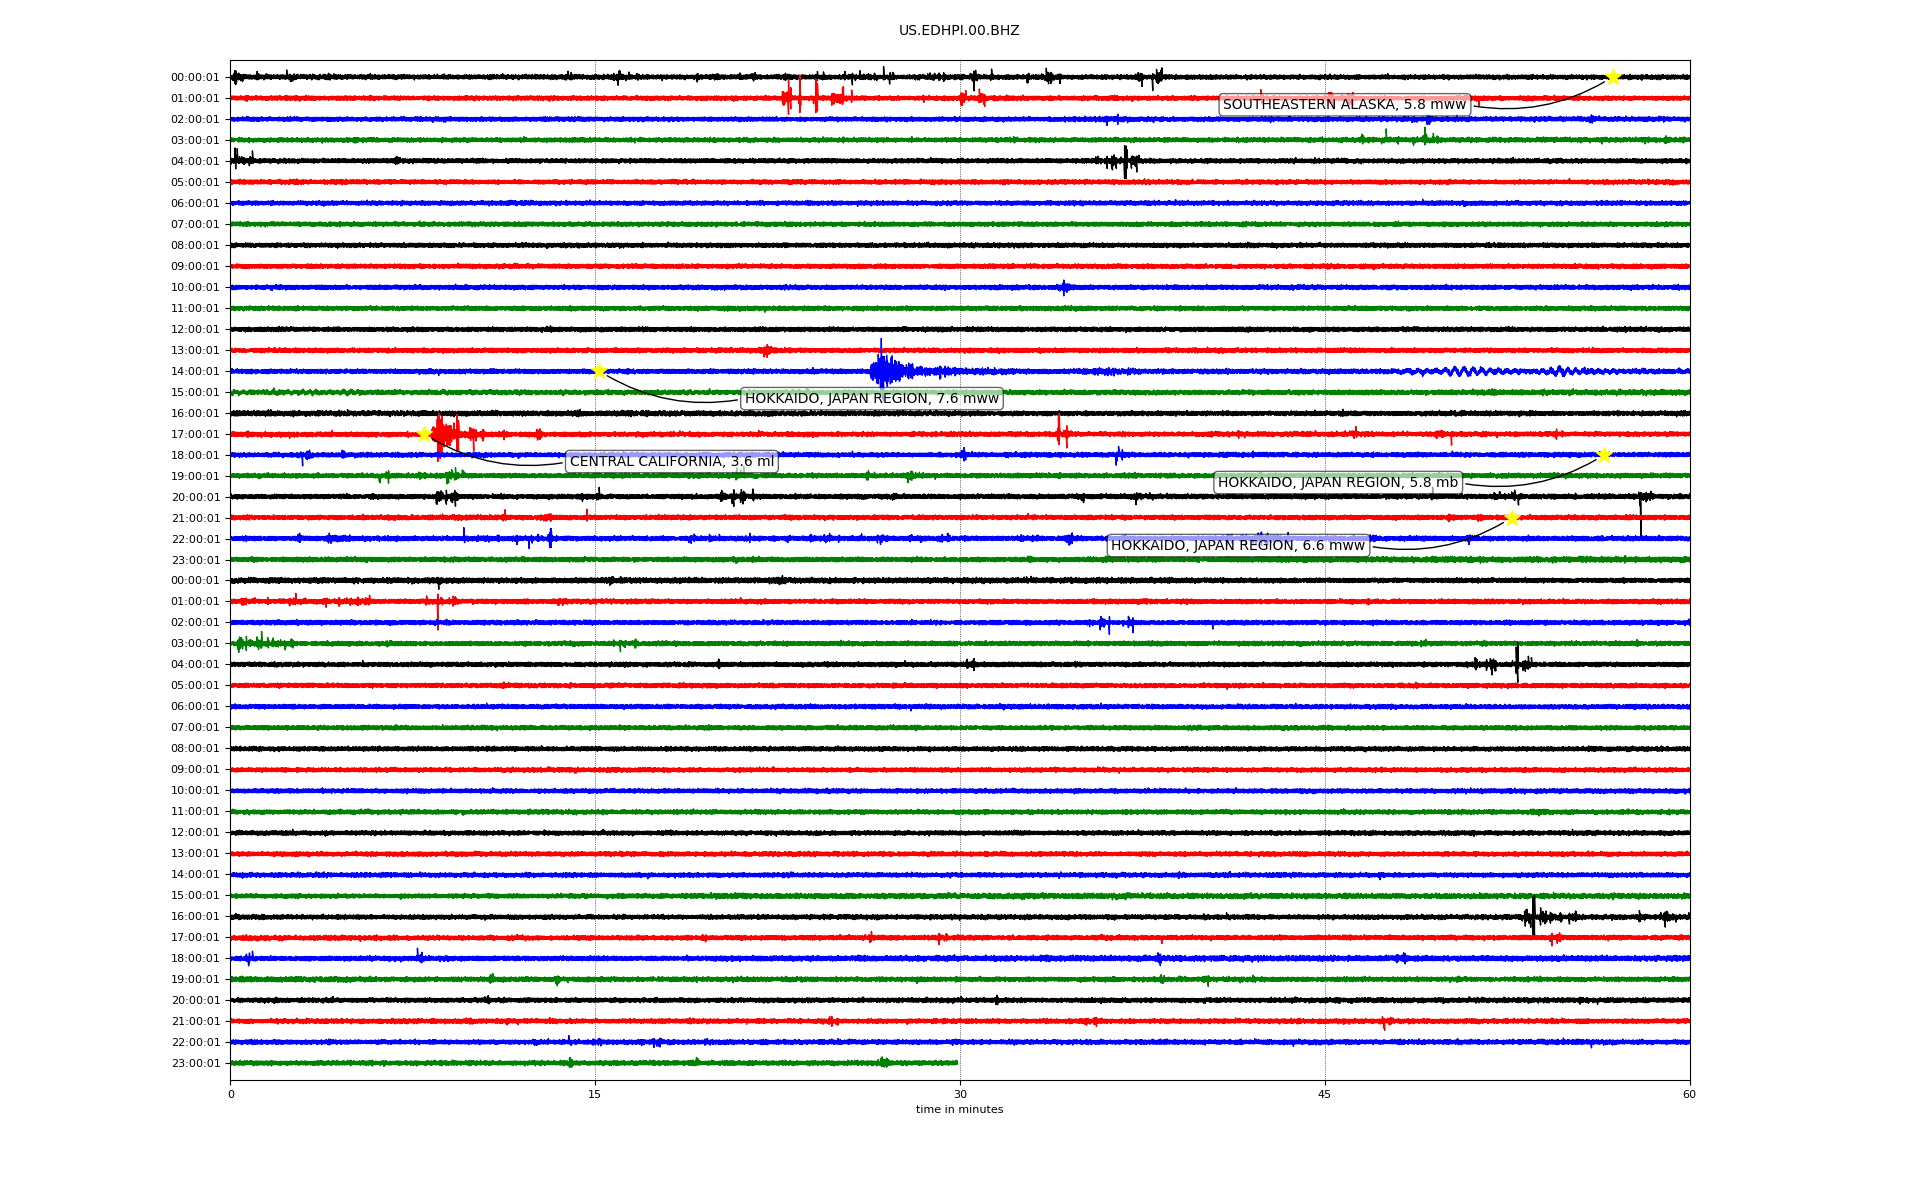
Task: Click the 'time in minutes' axis label
Action: tap(959, 1110)
